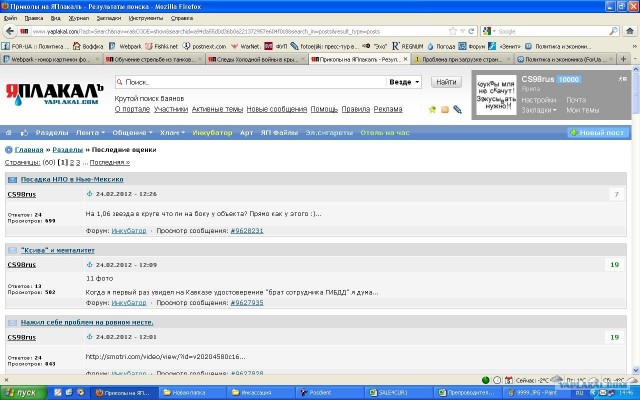Open the Posdient taskbar window
Viewport: 640px width, 400px height.
point(328,393)
